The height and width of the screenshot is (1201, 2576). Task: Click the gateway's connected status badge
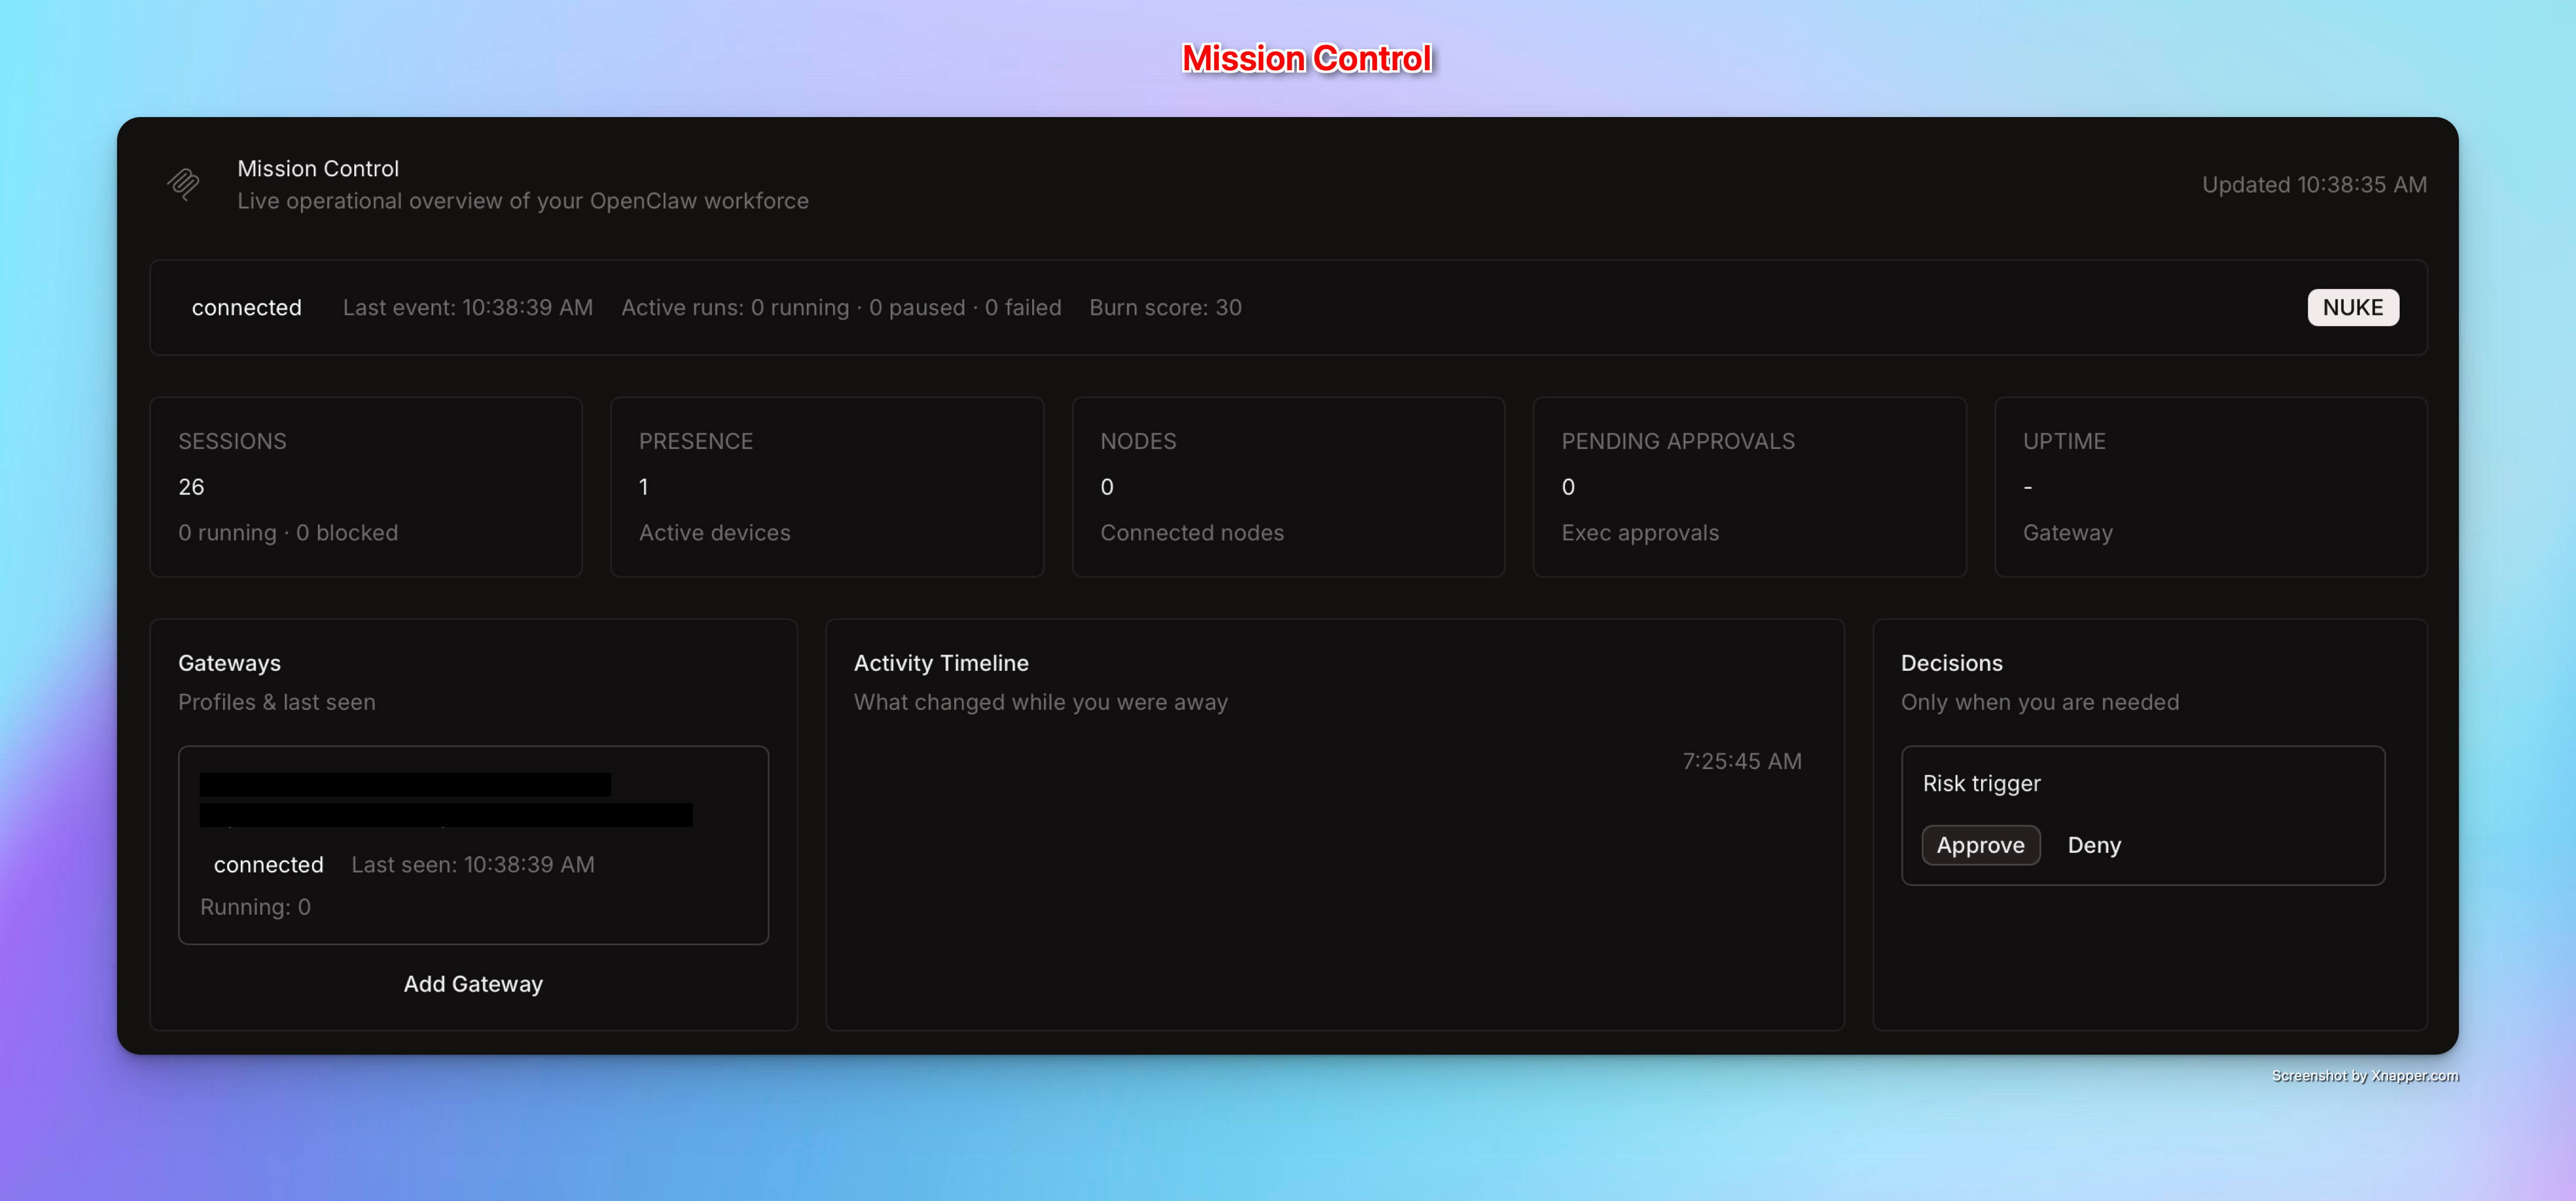pyautogui.click(x=268, y=865)
